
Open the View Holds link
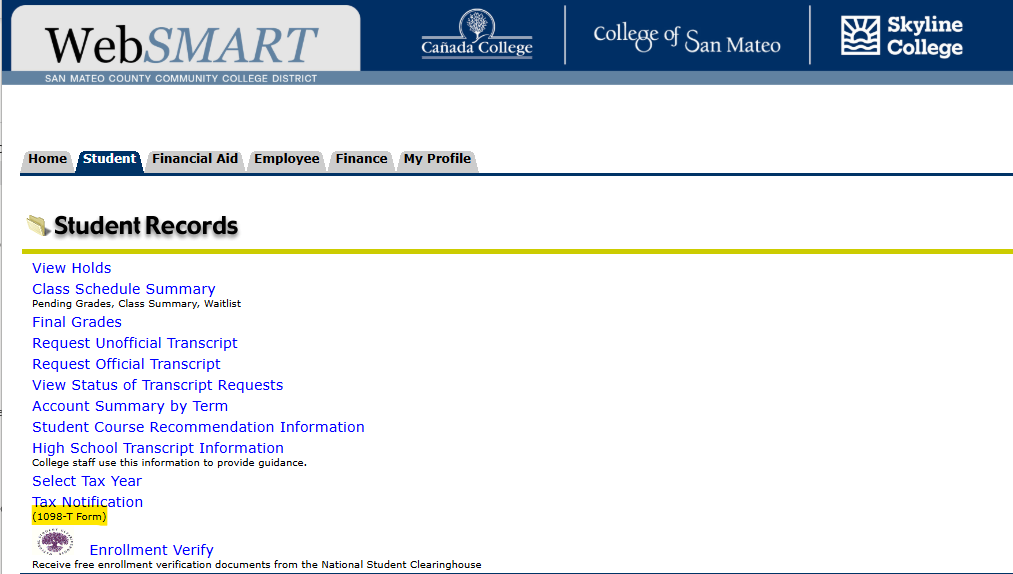[x=72, y=268]
